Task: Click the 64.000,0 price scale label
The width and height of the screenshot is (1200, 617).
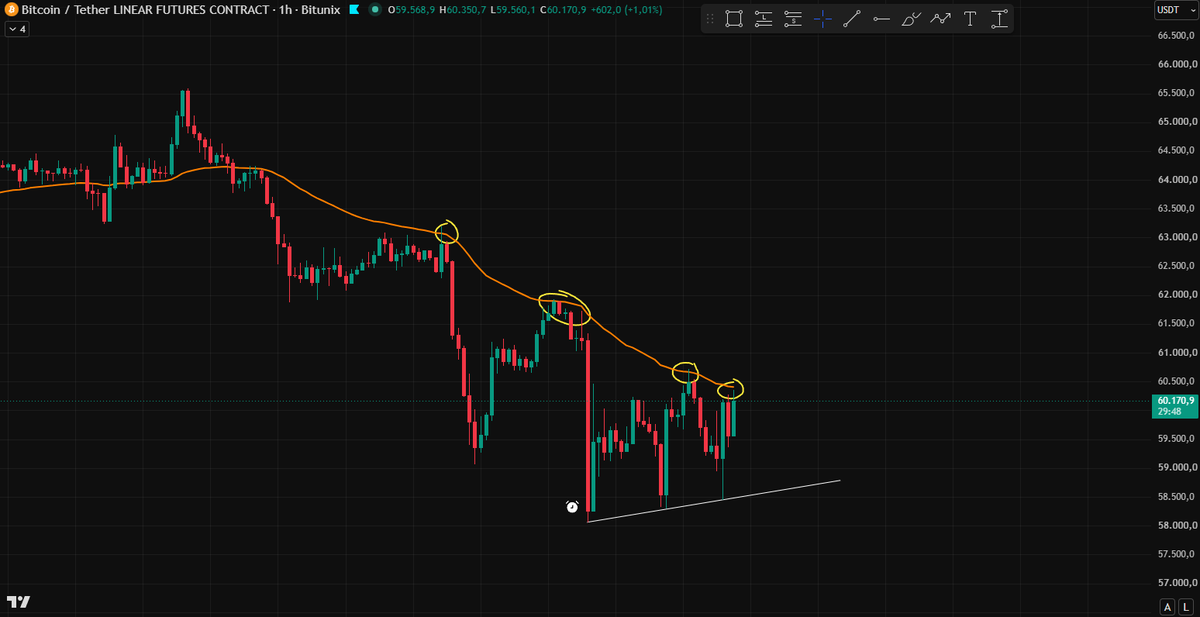Action: [1177, 180]
